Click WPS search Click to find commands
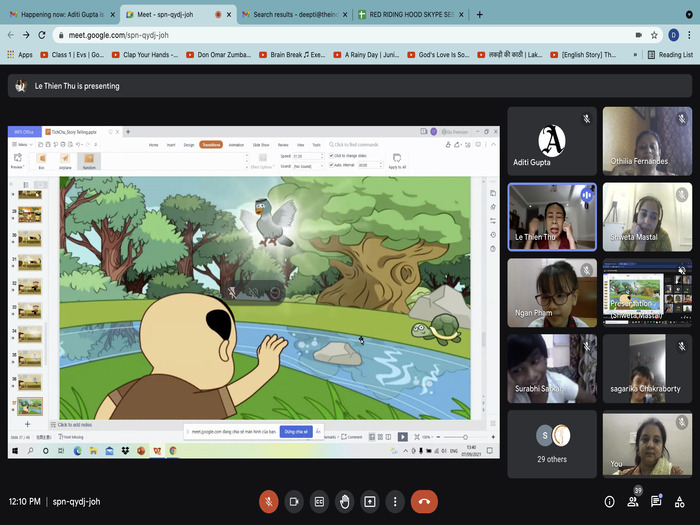This screenshot has width=700, height=525. 354,145
